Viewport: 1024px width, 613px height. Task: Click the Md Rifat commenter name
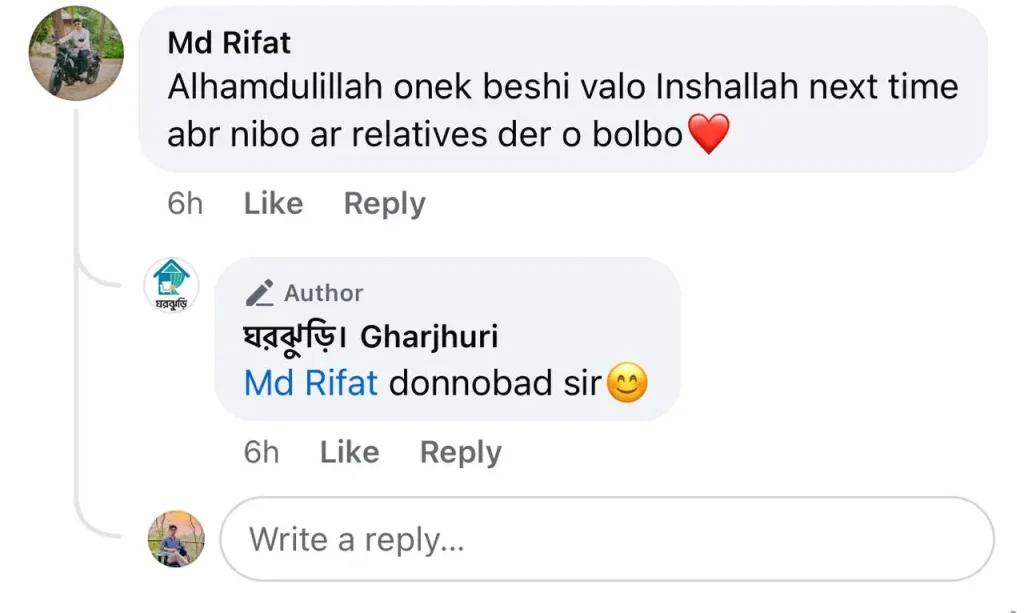[x=229, y=43]
